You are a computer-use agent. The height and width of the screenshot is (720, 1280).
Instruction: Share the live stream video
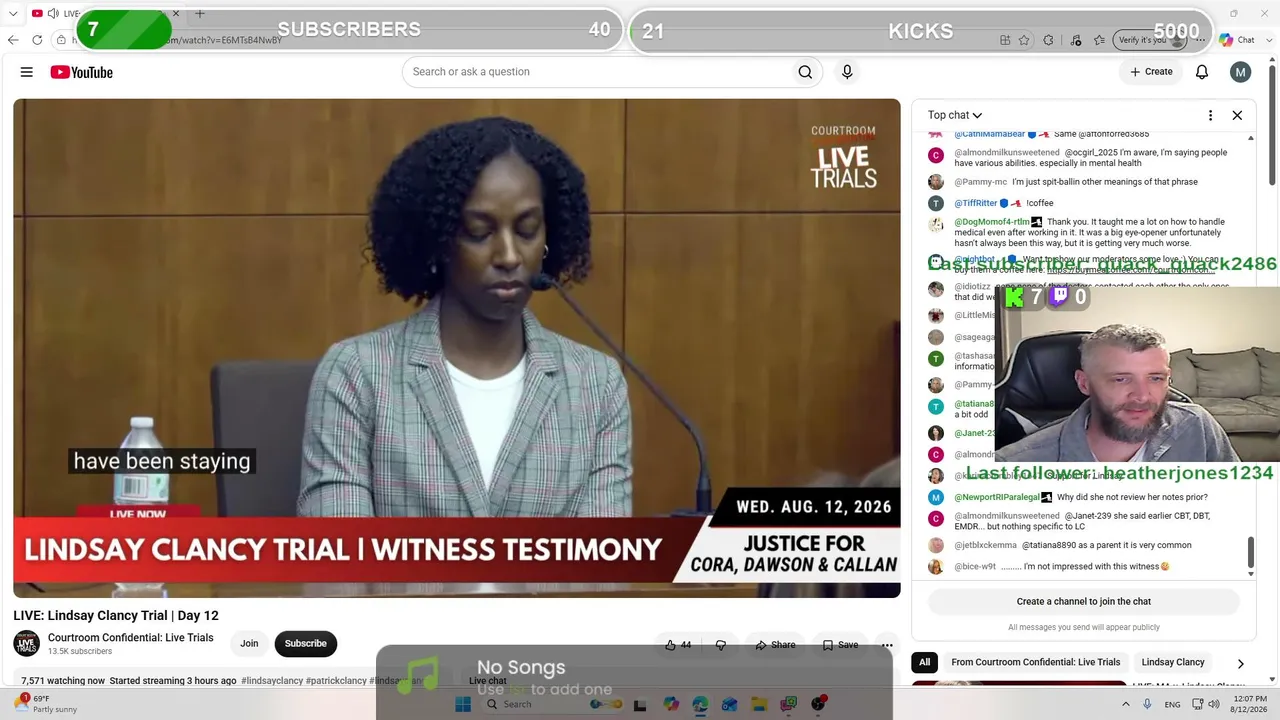[775, 645]
